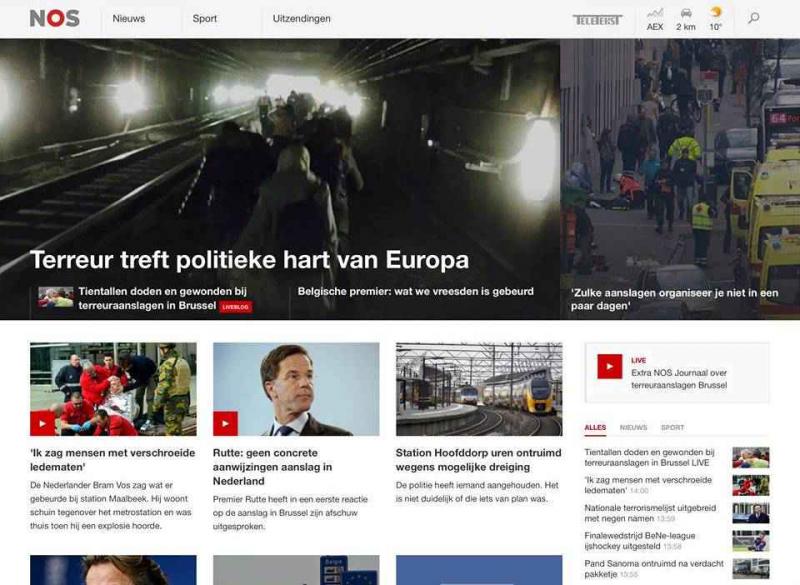This screenshot has height=585, width=800.
Task: Open the Uitzendingen menu
Action: pos(302,18)
